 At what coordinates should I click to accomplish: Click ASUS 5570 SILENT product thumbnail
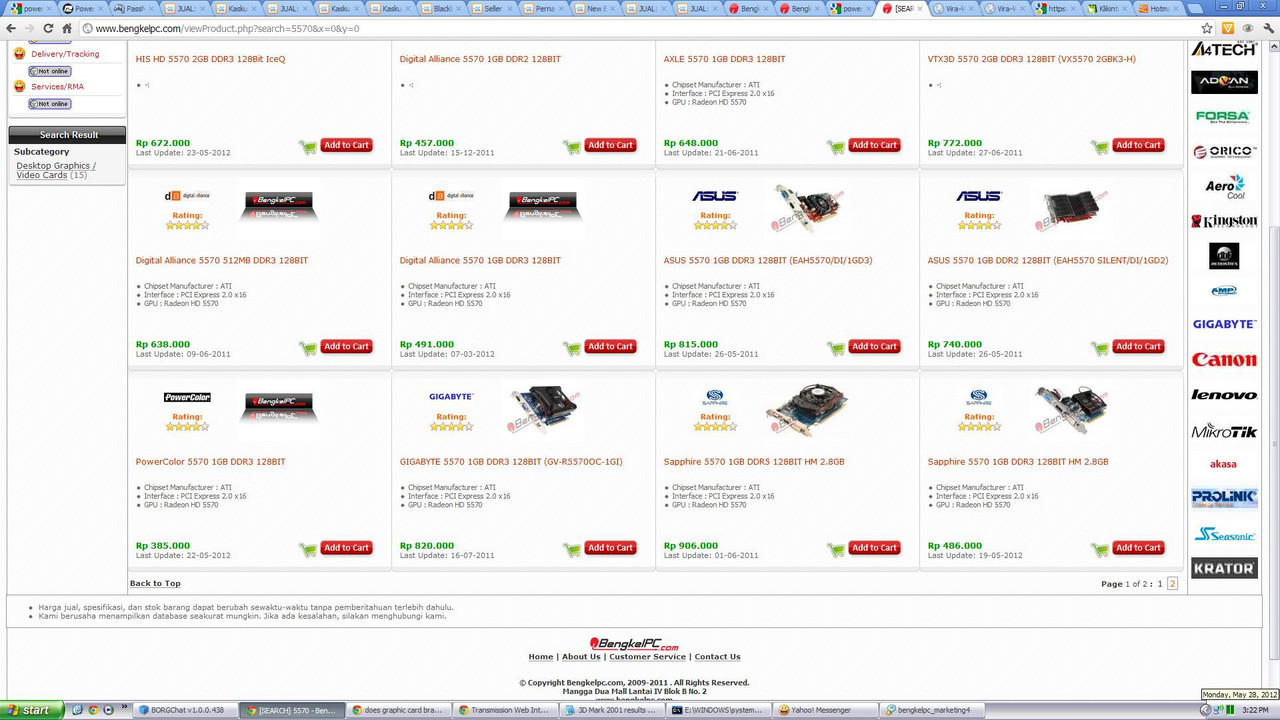tap(1070, 208)
